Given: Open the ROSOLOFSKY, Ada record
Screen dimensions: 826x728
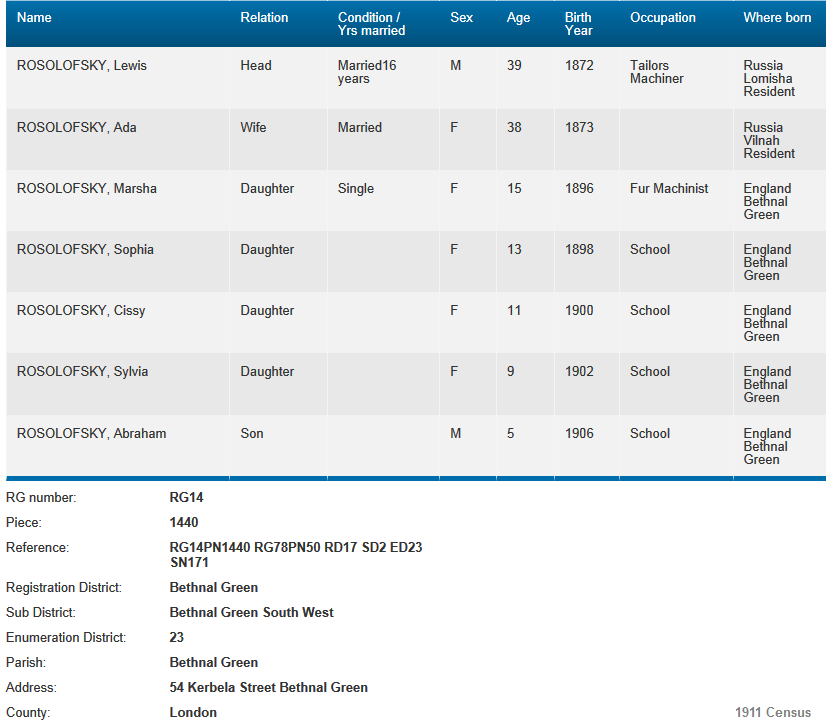Looking at the screenshot, I should coord(77,128).
